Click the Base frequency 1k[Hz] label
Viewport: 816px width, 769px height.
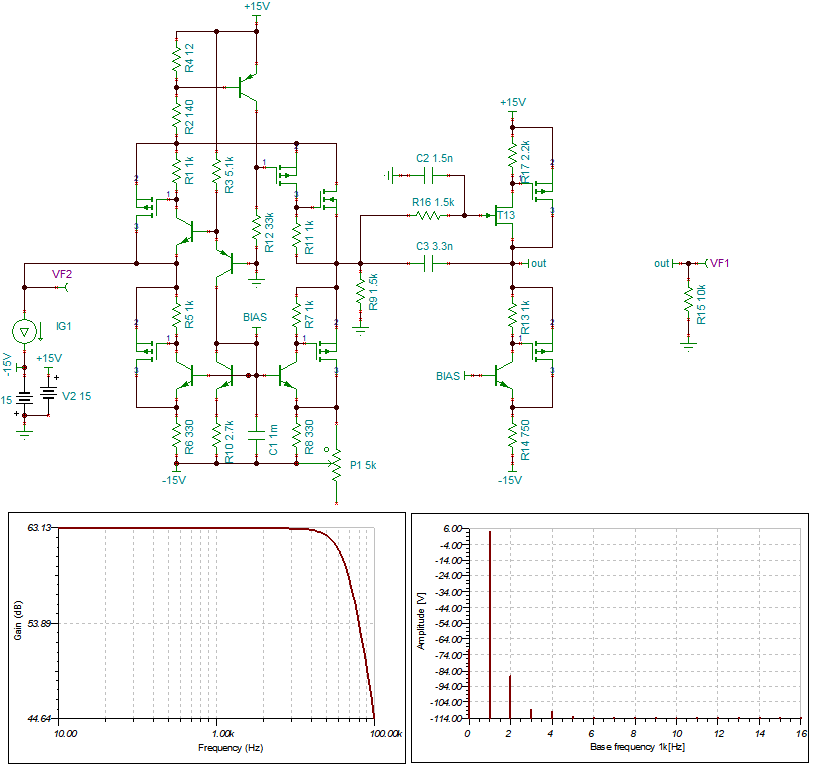638,747
